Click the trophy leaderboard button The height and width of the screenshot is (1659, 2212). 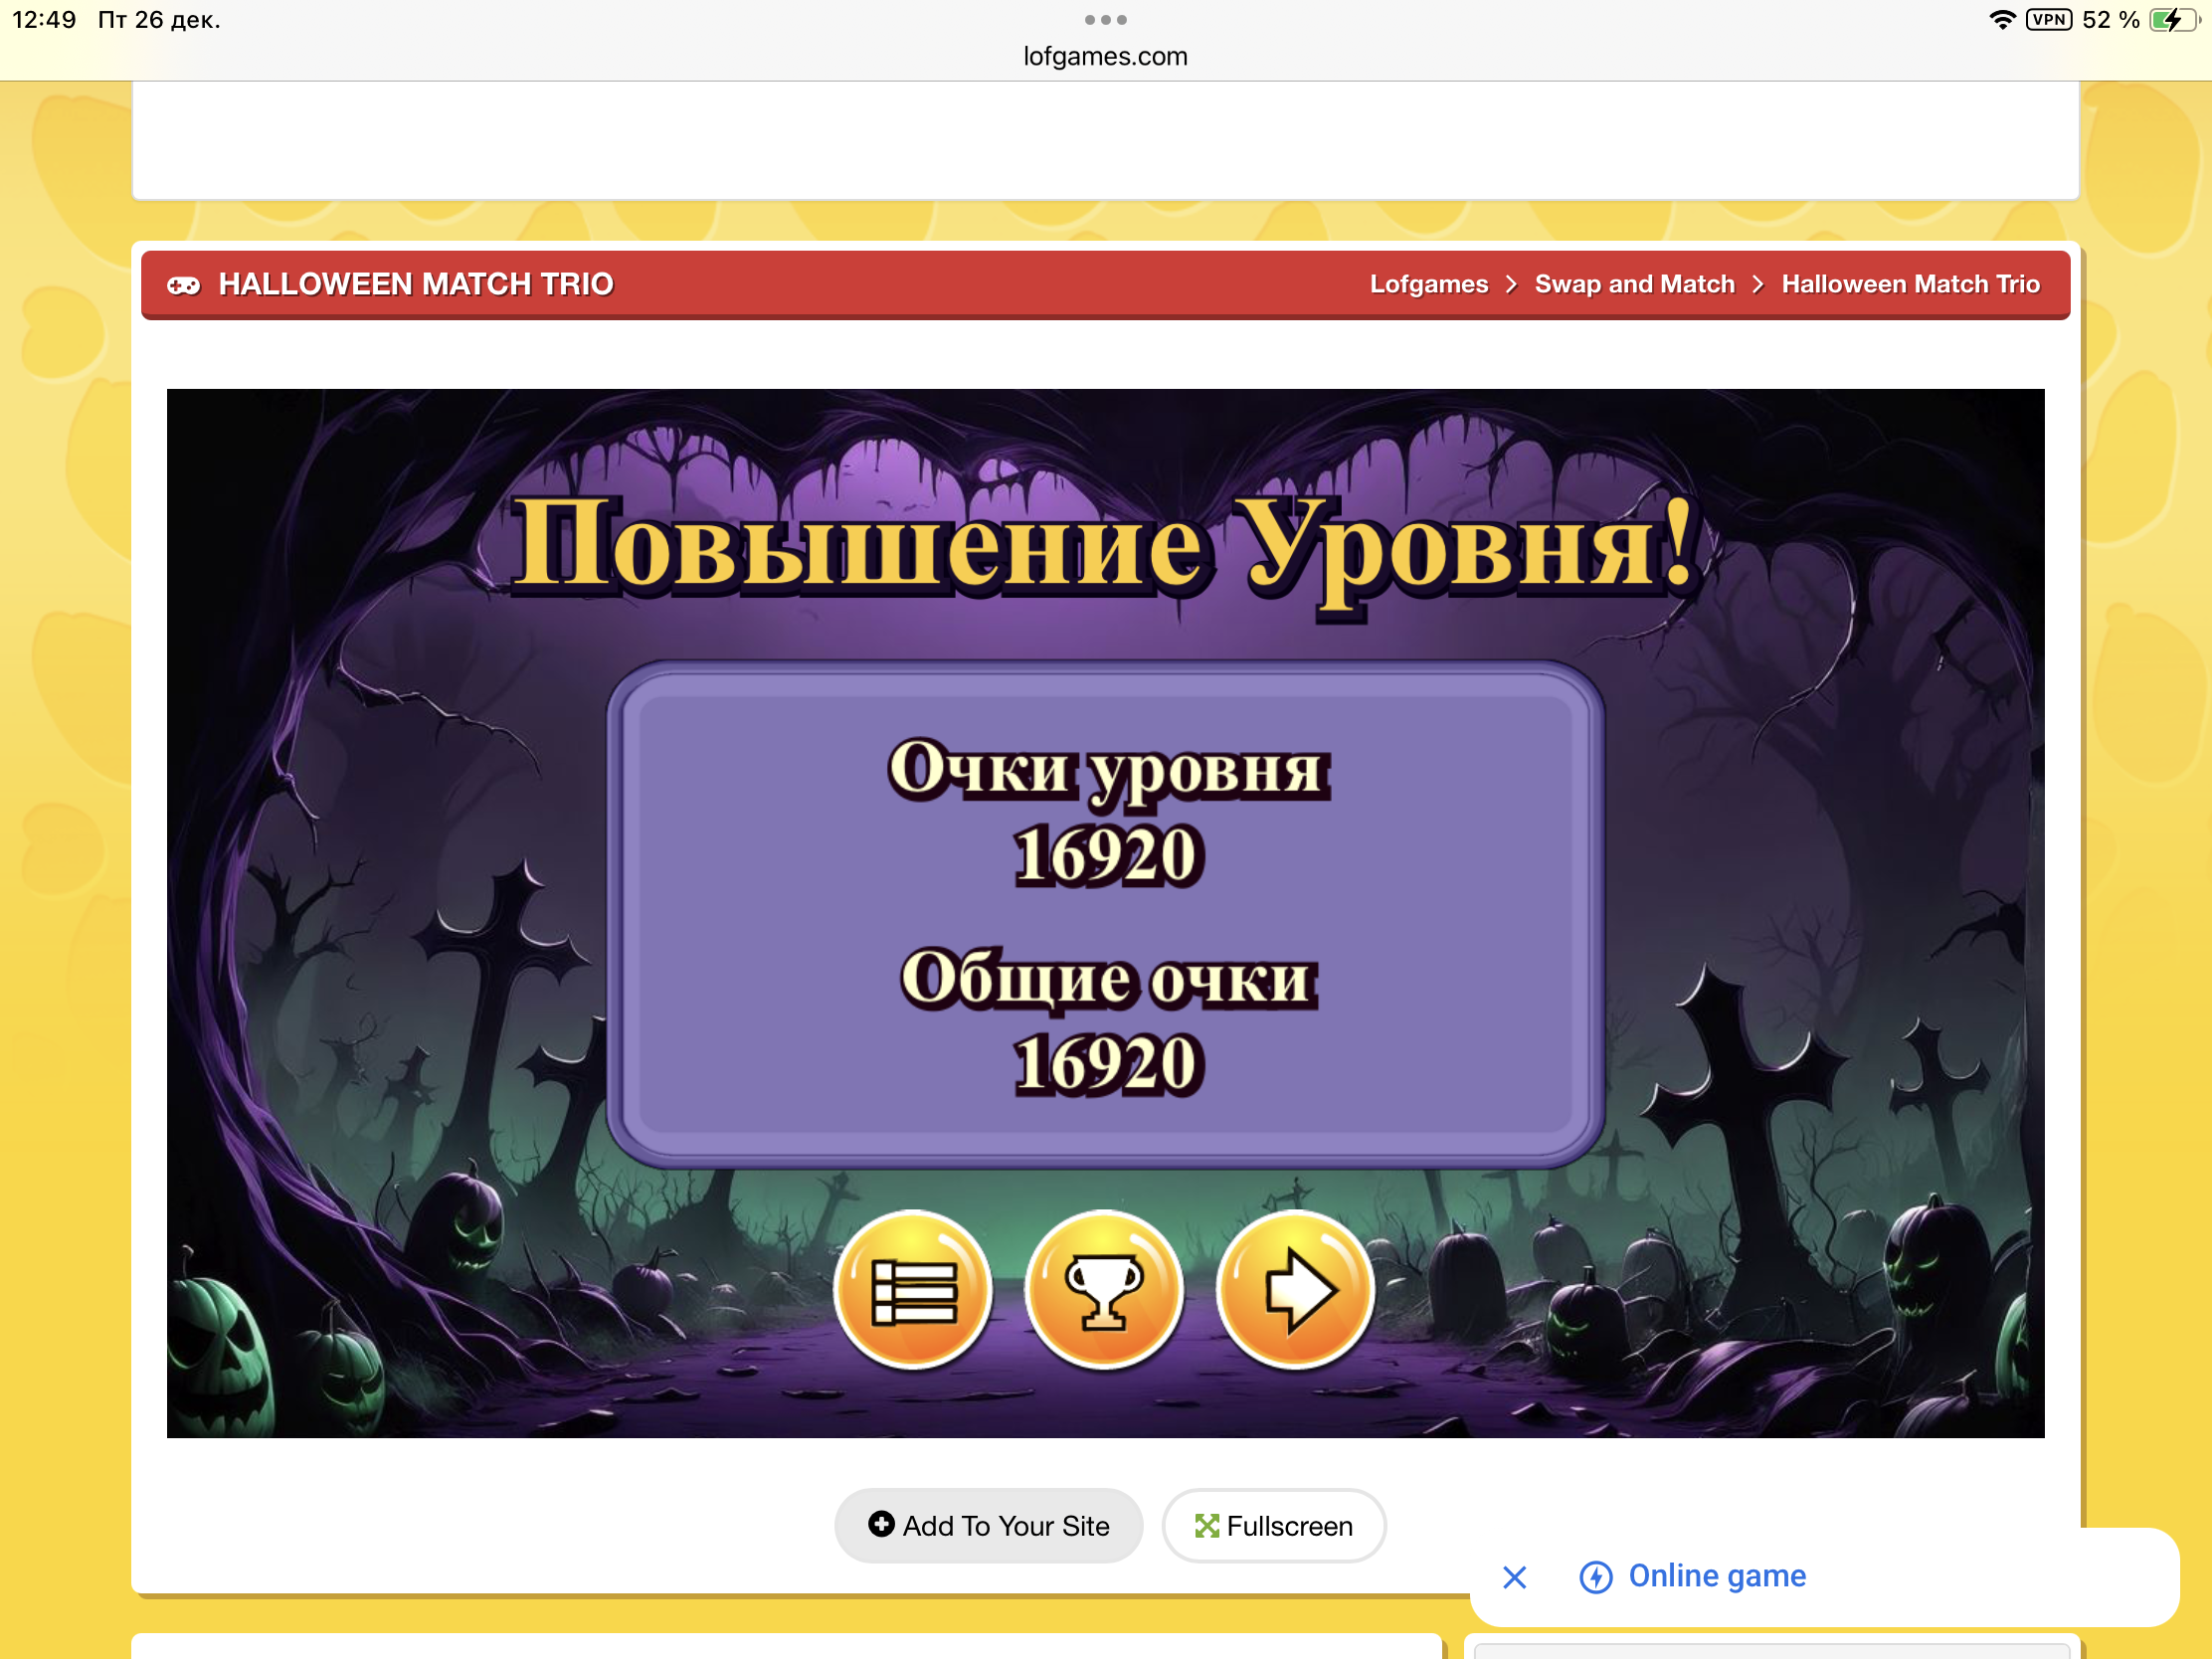pyautogui.click(x=1104, y=1289)
